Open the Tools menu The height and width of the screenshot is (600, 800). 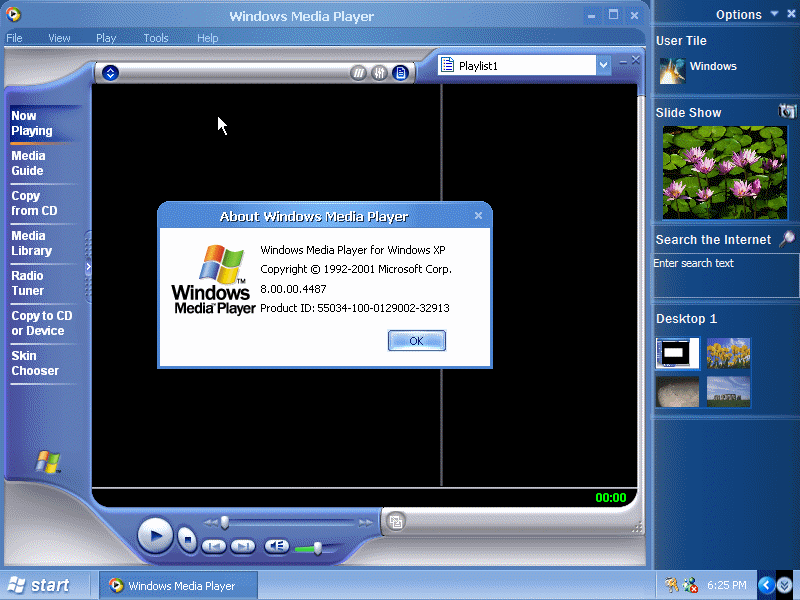(x=156, y=38)
